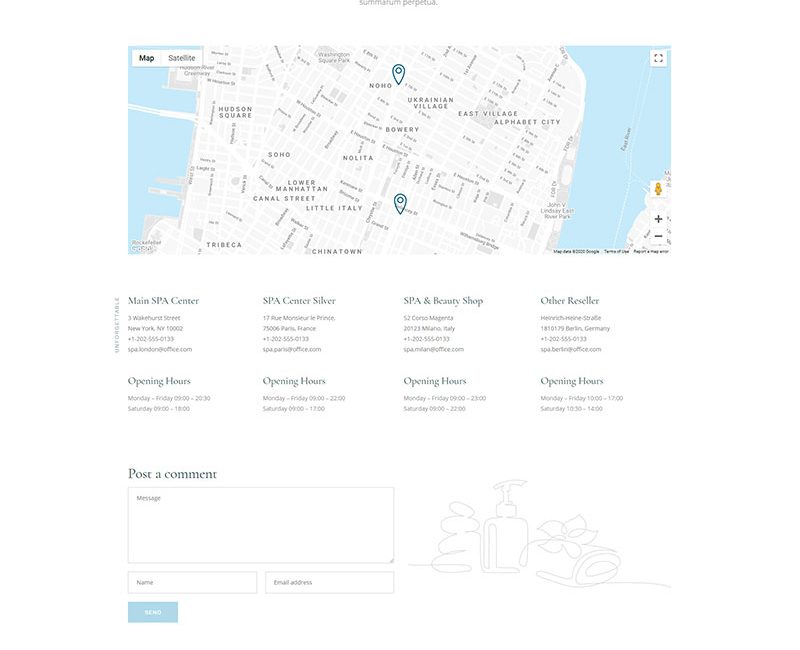Focus the Message text area

(x=260, y=525)
